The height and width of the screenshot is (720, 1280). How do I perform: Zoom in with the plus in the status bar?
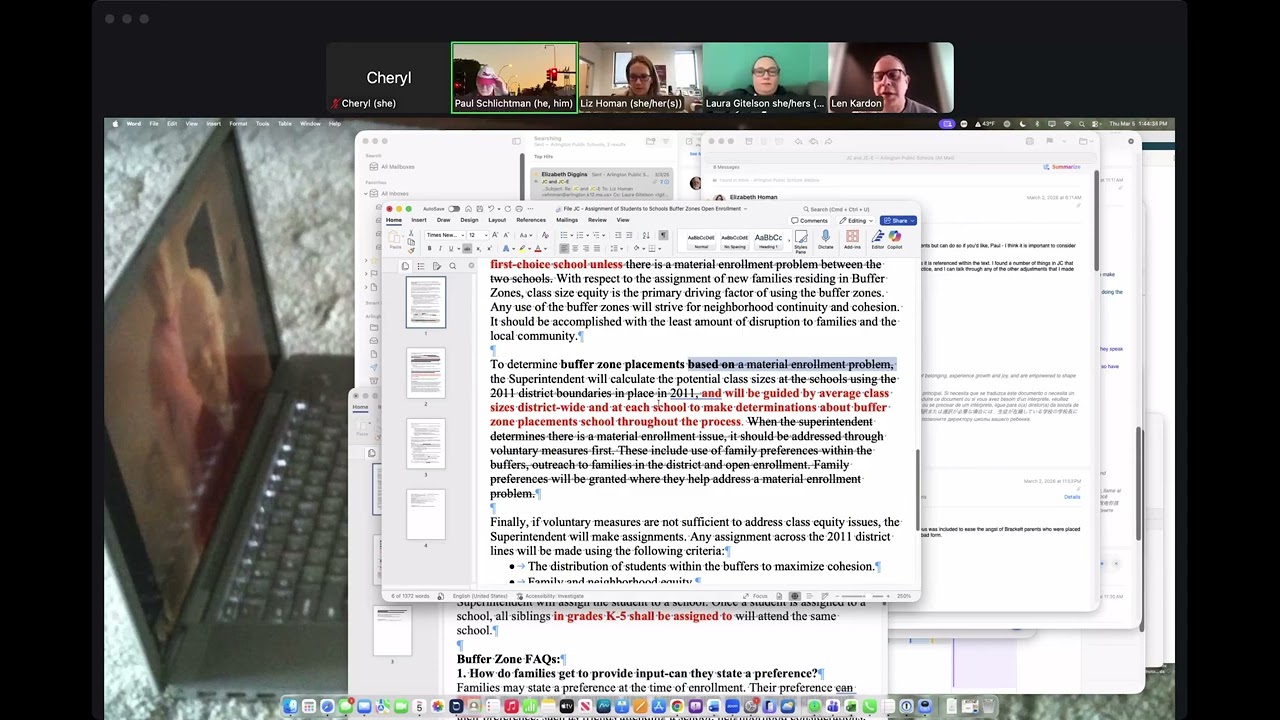click(x=888, y=596)
